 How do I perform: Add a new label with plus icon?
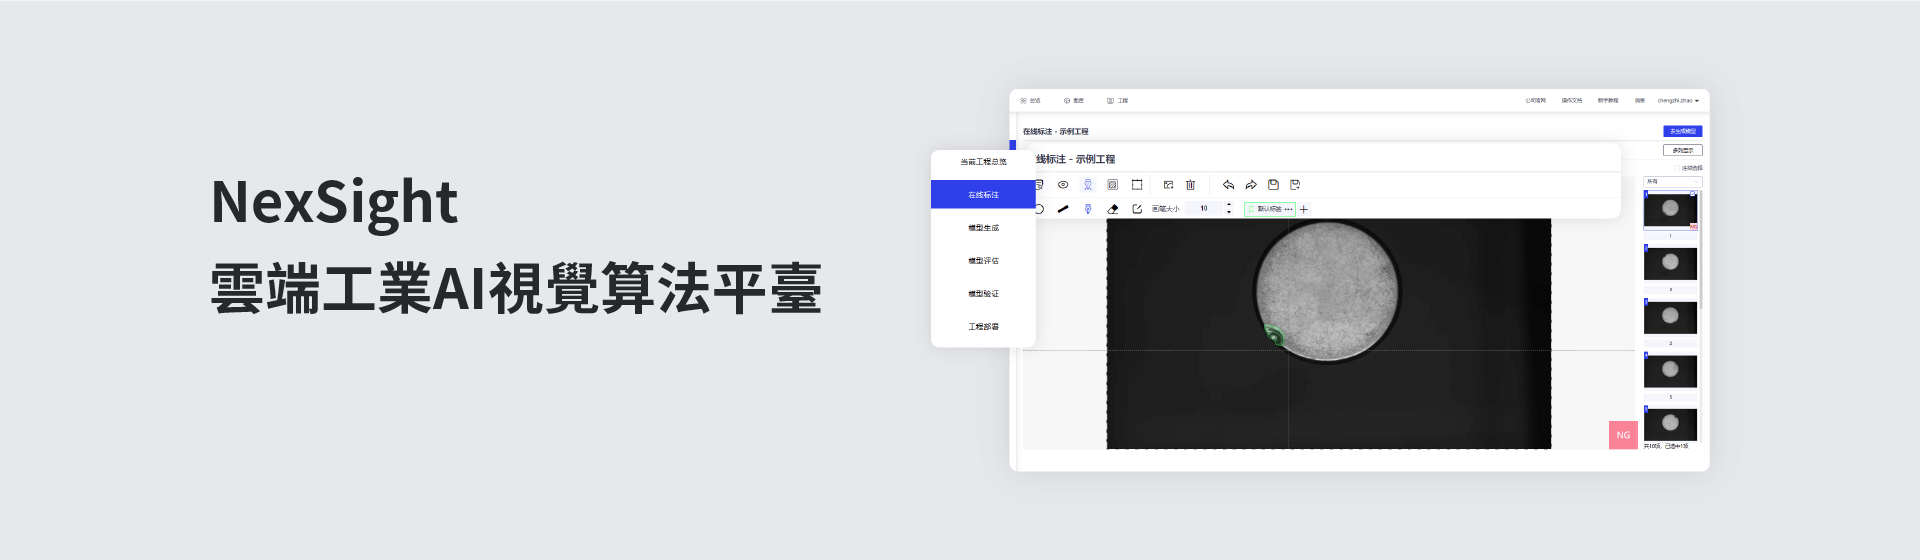(1303, 209)
